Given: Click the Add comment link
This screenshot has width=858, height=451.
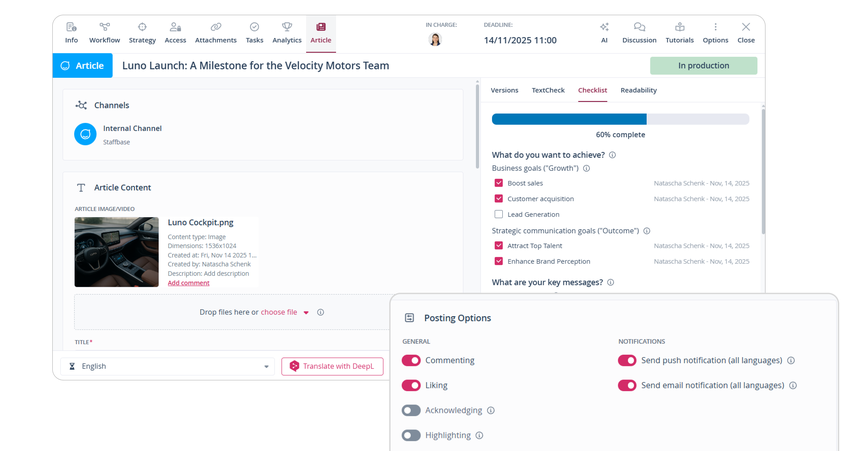Looking at the screenshot, I should (x=188, y=283).
